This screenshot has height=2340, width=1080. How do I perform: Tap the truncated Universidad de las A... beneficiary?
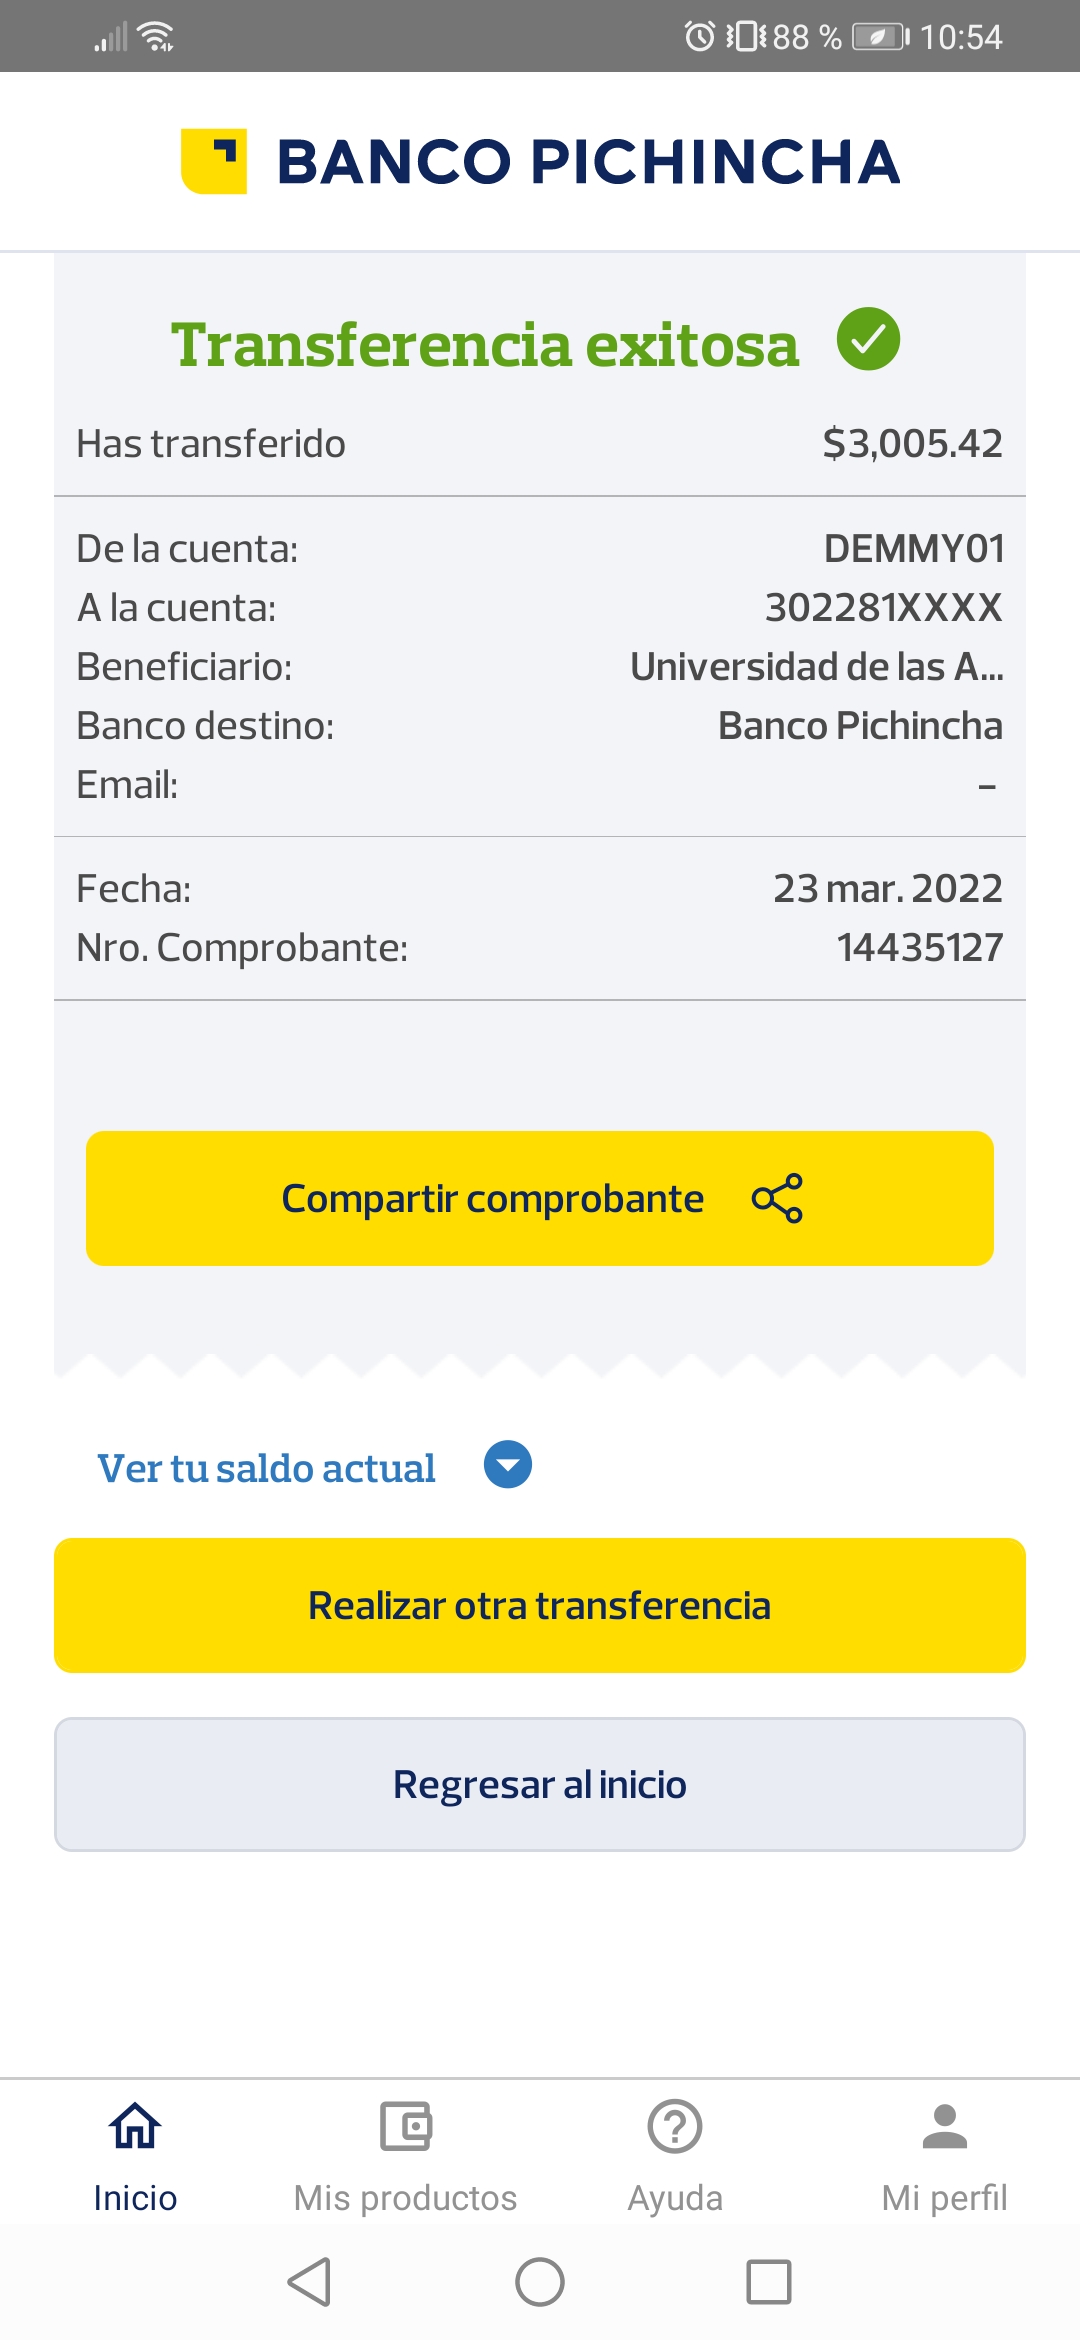[x=816, y=667]
